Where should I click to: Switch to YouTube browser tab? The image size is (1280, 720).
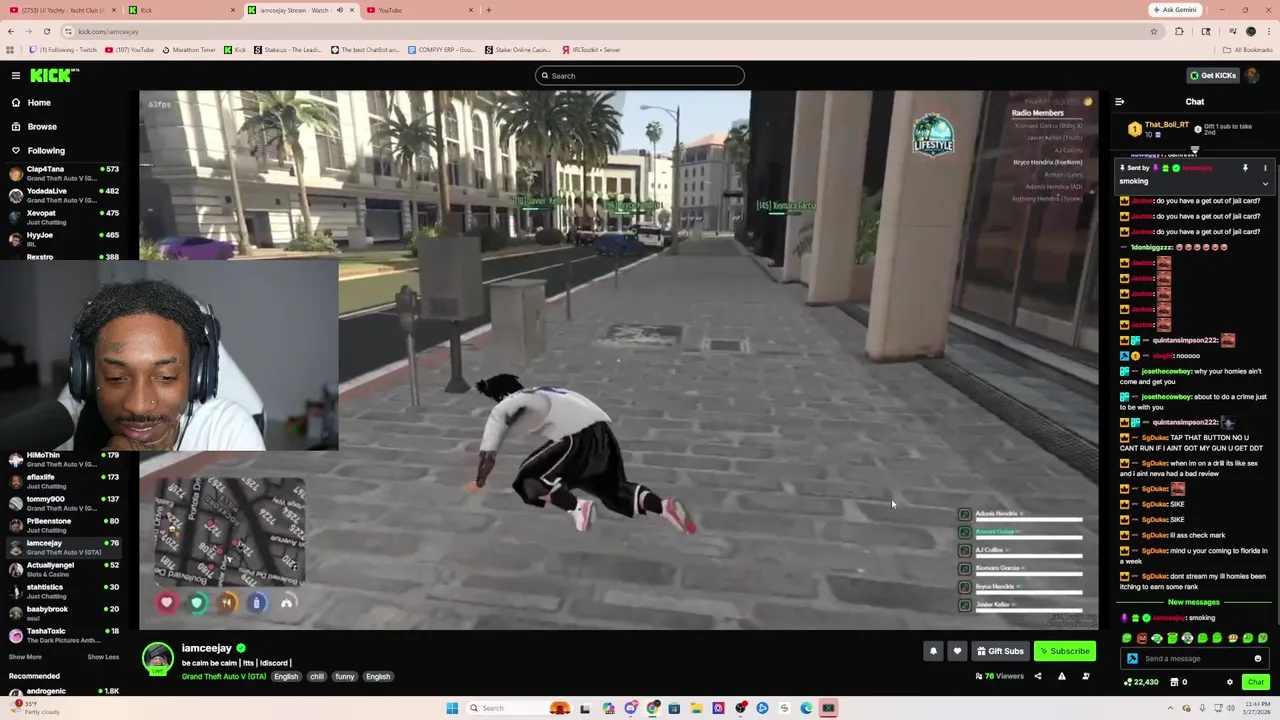pos(420,10)
